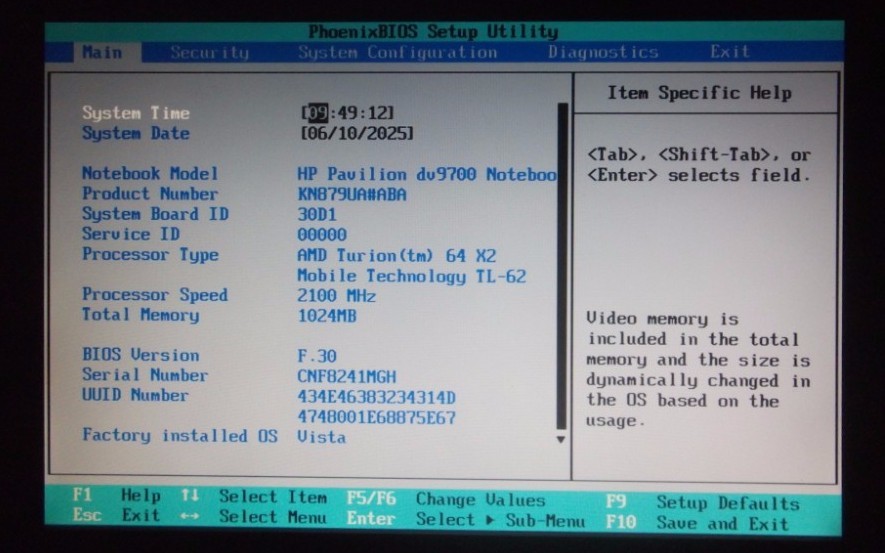Click serial number CNF8241MGH
Screen dimensions: 885x553
click(x=347, y=376)
